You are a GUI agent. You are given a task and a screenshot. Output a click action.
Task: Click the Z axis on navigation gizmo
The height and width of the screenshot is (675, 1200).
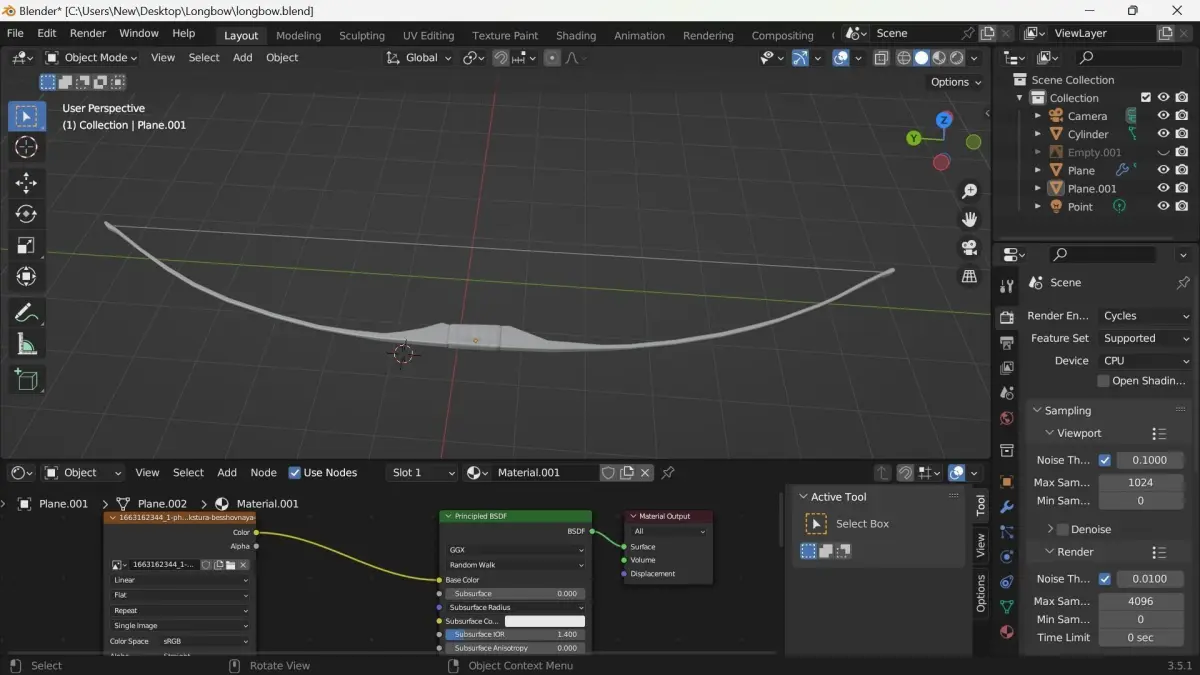[944, 120]
